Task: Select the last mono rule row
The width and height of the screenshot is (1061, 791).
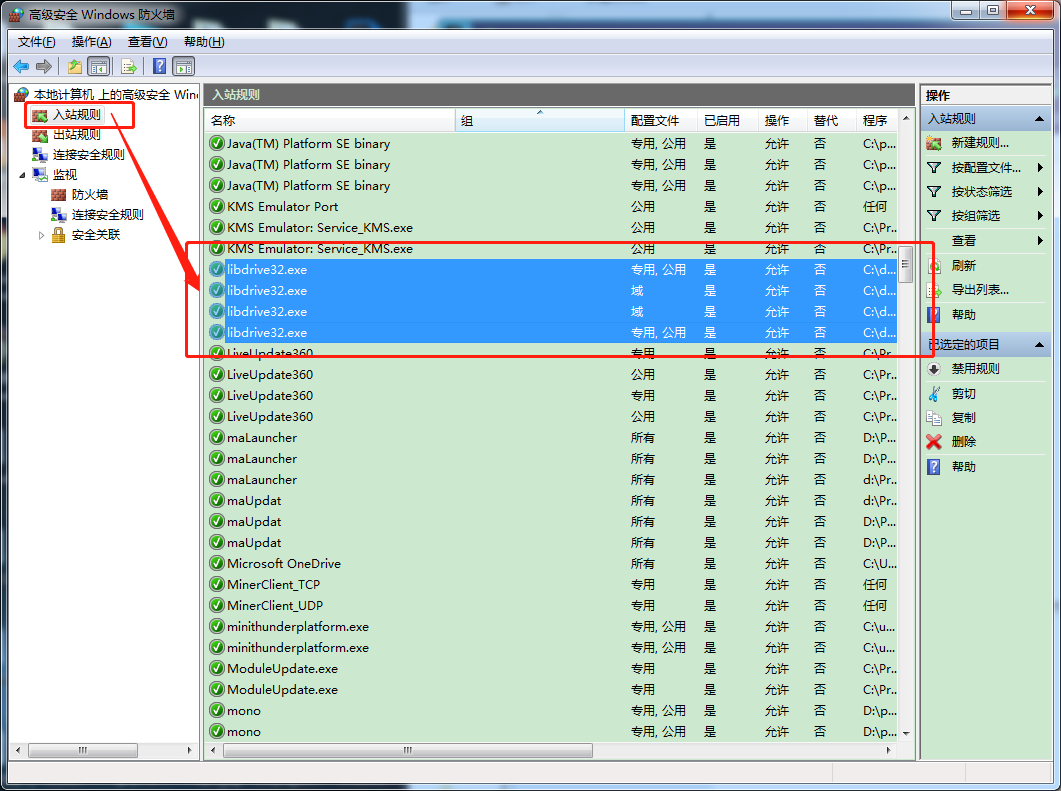Action: click(552, 731)
